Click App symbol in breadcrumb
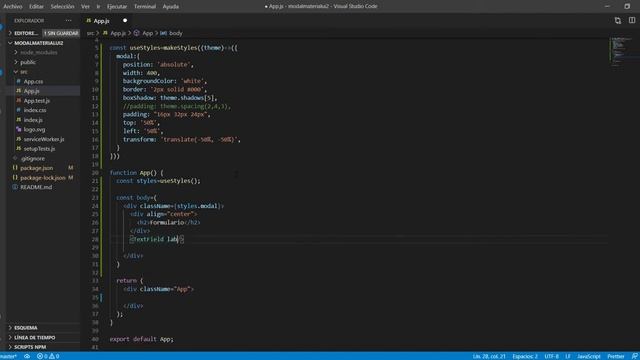Viewport: 640px width, 360px height. (x=143, y=33)
